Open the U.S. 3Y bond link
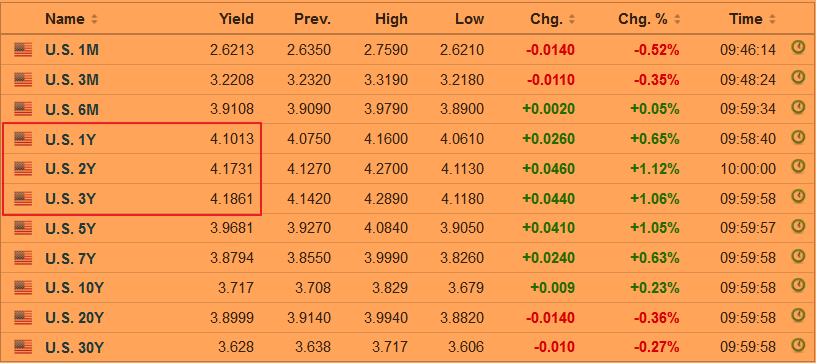 pos(70,199)
